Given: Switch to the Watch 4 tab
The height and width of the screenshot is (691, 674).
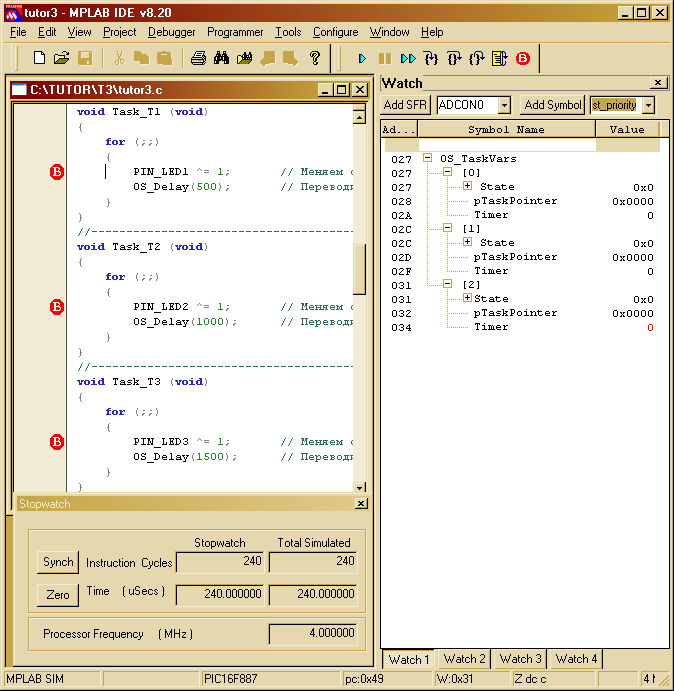Looking at the screenshot, I should 576,659.
